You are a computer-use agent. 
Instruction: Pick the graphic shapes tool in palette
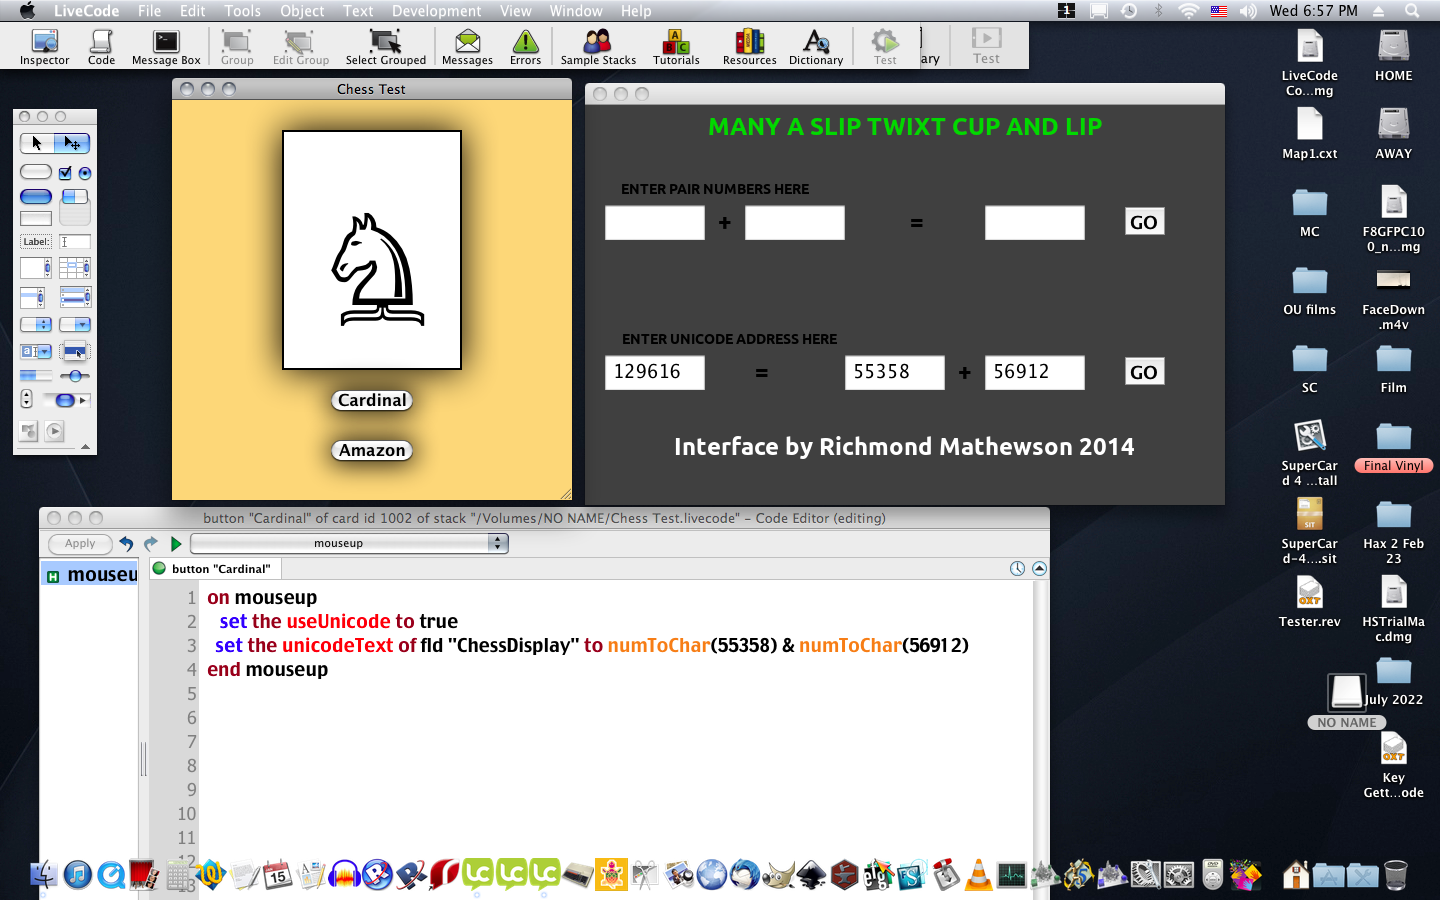coord(28,431)
